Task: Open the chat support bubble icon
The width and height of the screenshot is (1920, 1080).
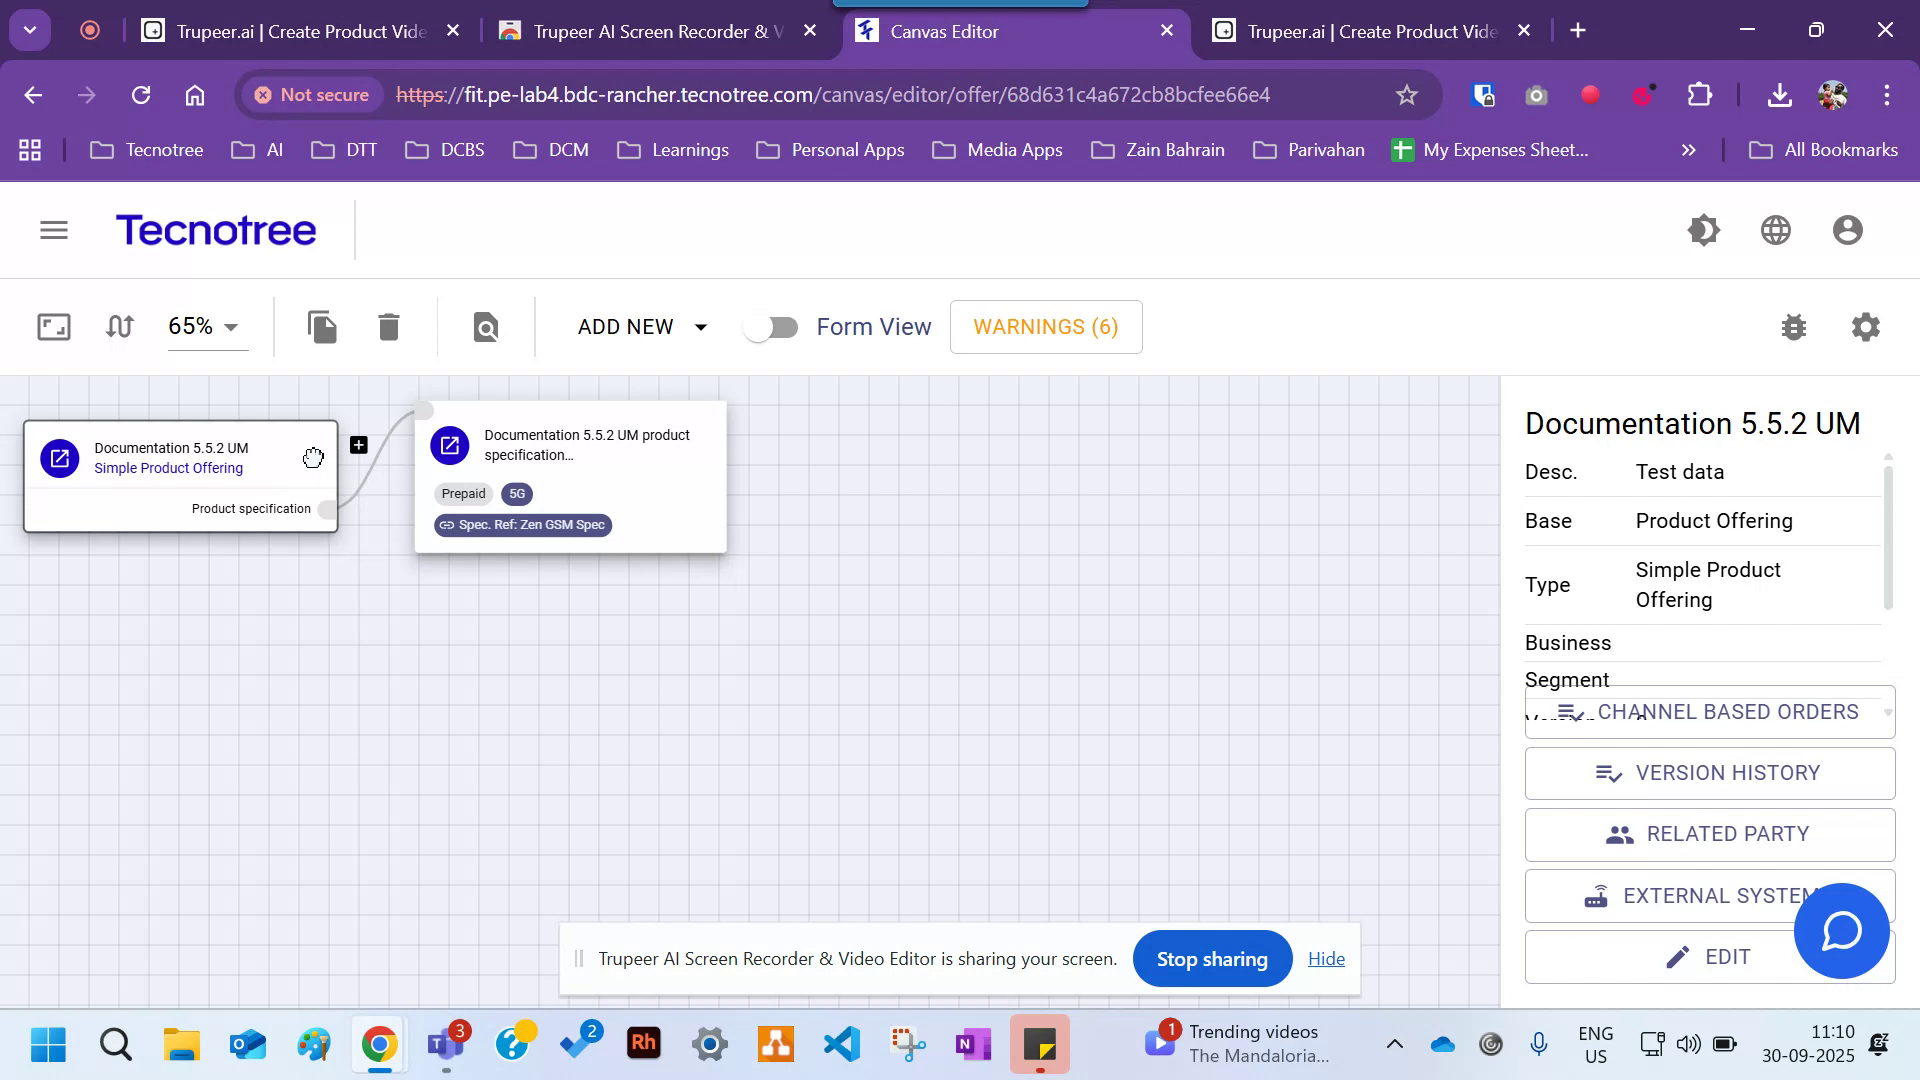Action: (1841, 931)
